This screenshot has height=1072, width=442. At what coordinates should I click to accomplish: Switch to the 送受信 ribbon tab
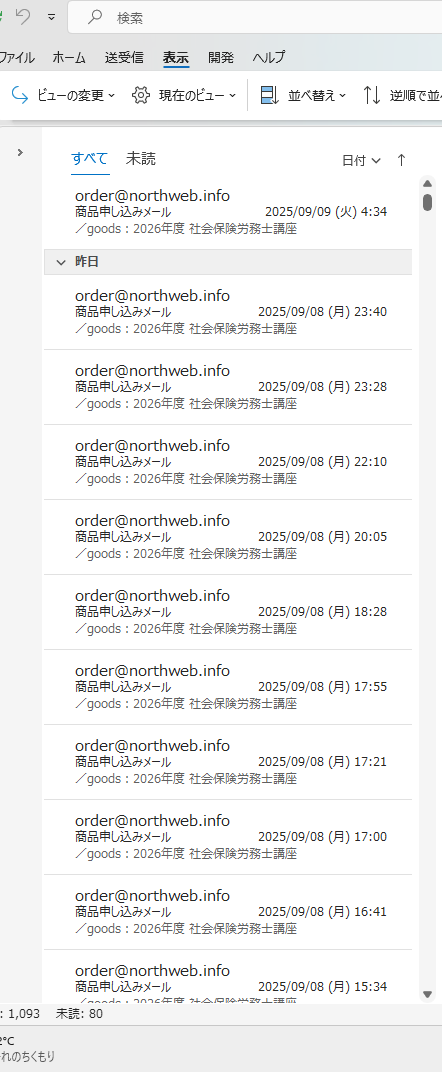click(124, 57)
